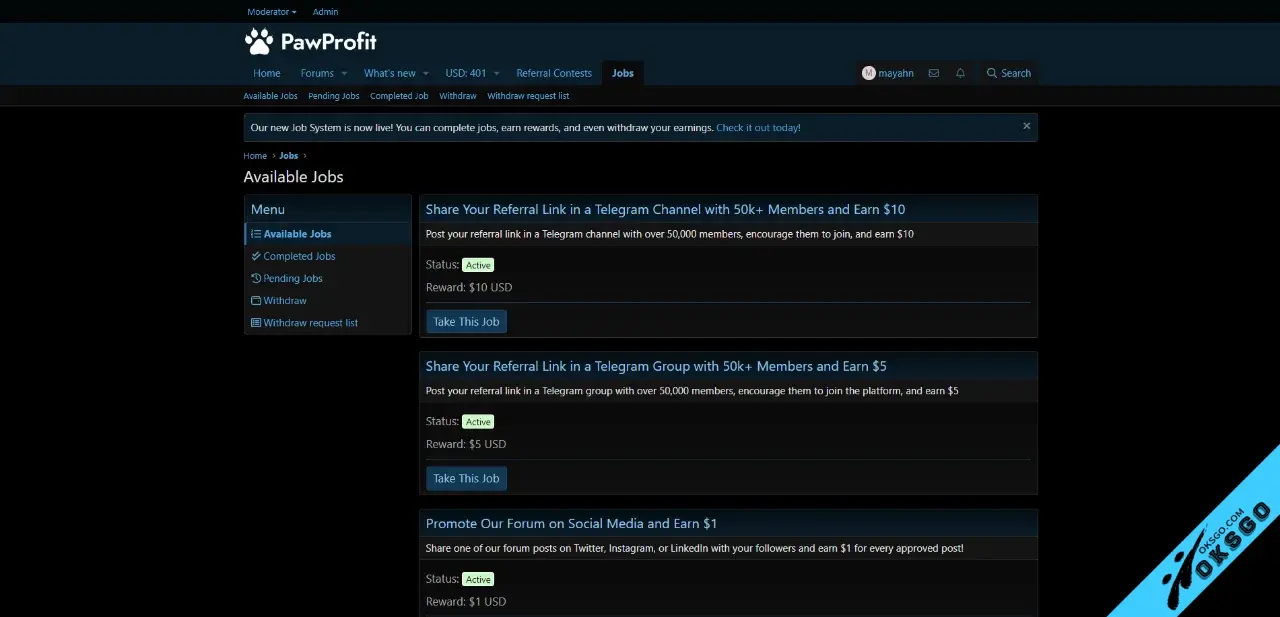Select Pending Jobs in the Menu sidebar
This screenshot has width=1280, height=617.
pyautogui.click(x=328, y=278)
